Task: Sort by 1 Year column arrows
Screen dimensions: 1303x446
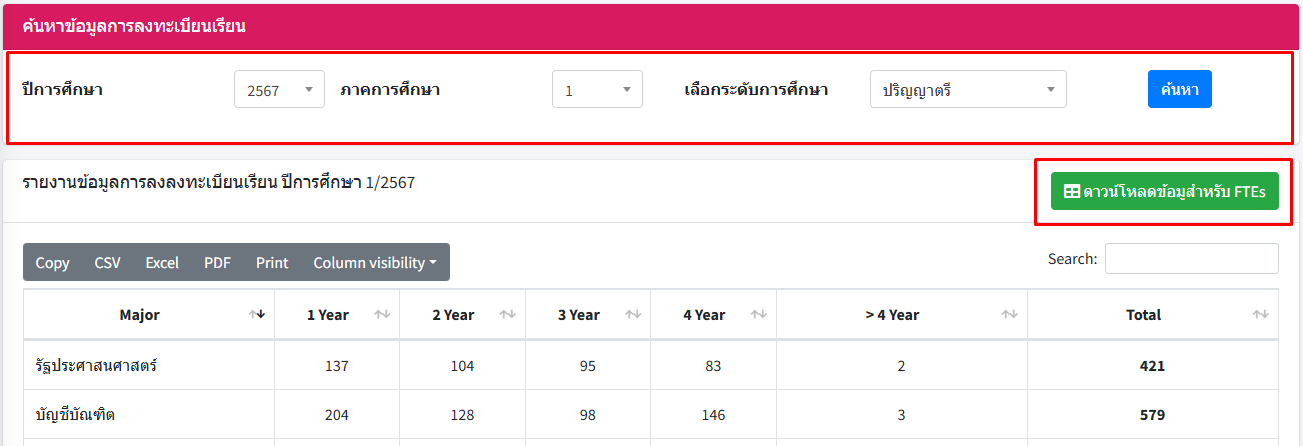Action: click(382, 315)
